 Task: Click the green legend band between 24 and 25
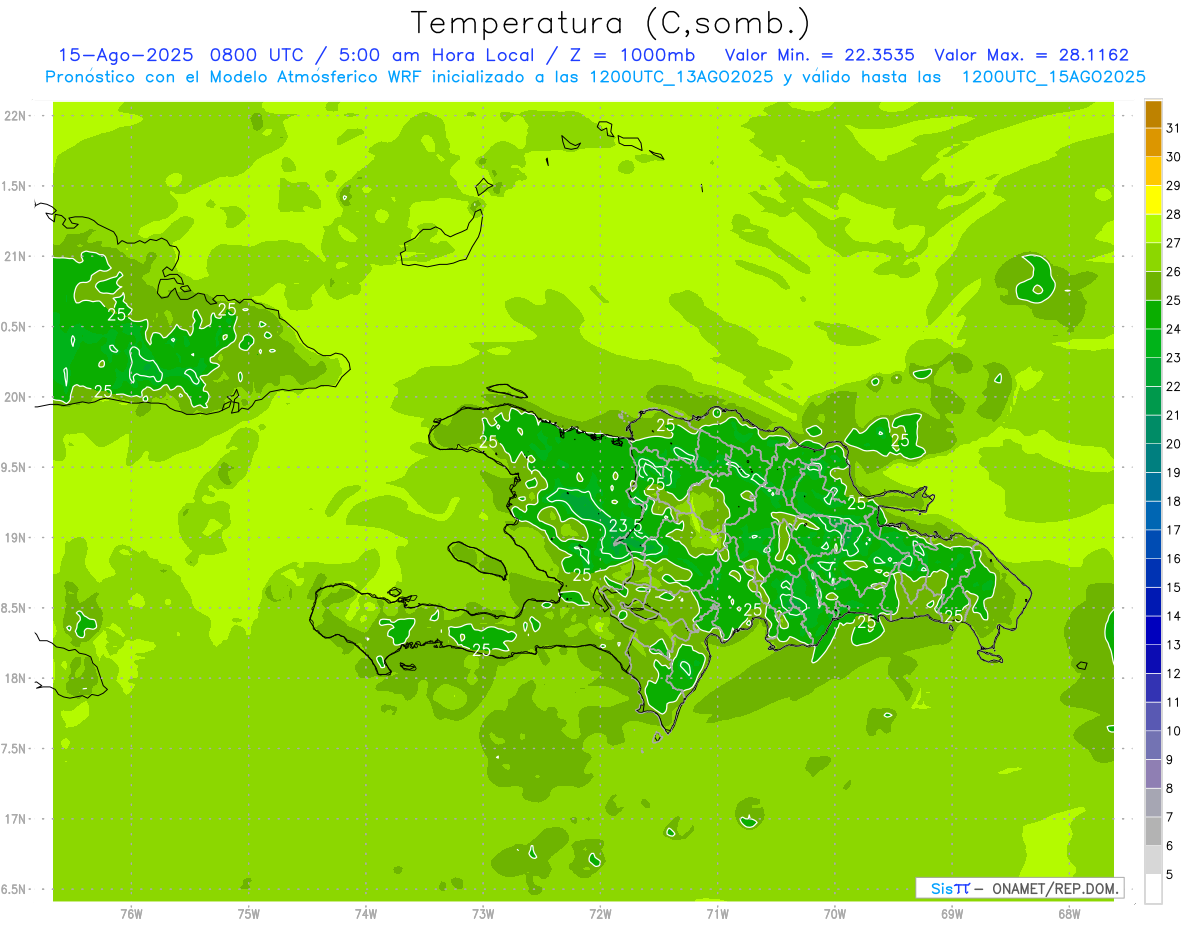(x=1154, y=314)
